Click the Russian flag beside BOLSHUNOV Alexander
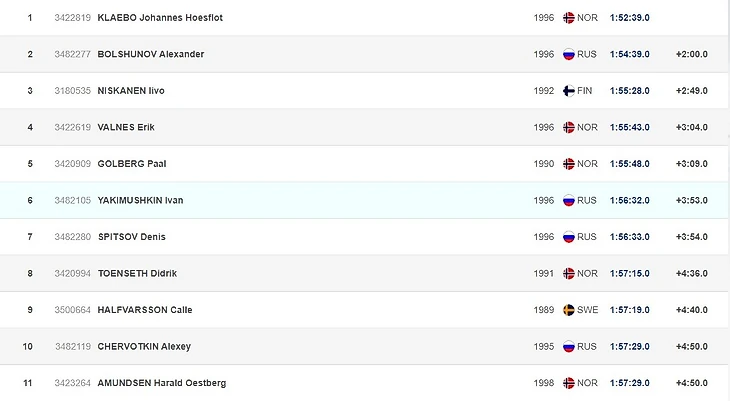730x401 pixels. pos(569,54)
